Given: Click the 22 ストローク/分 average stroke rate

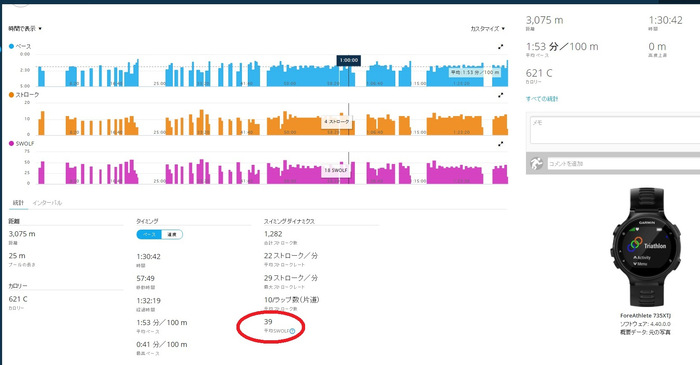Looking at the screenshot, I should 291,256.
